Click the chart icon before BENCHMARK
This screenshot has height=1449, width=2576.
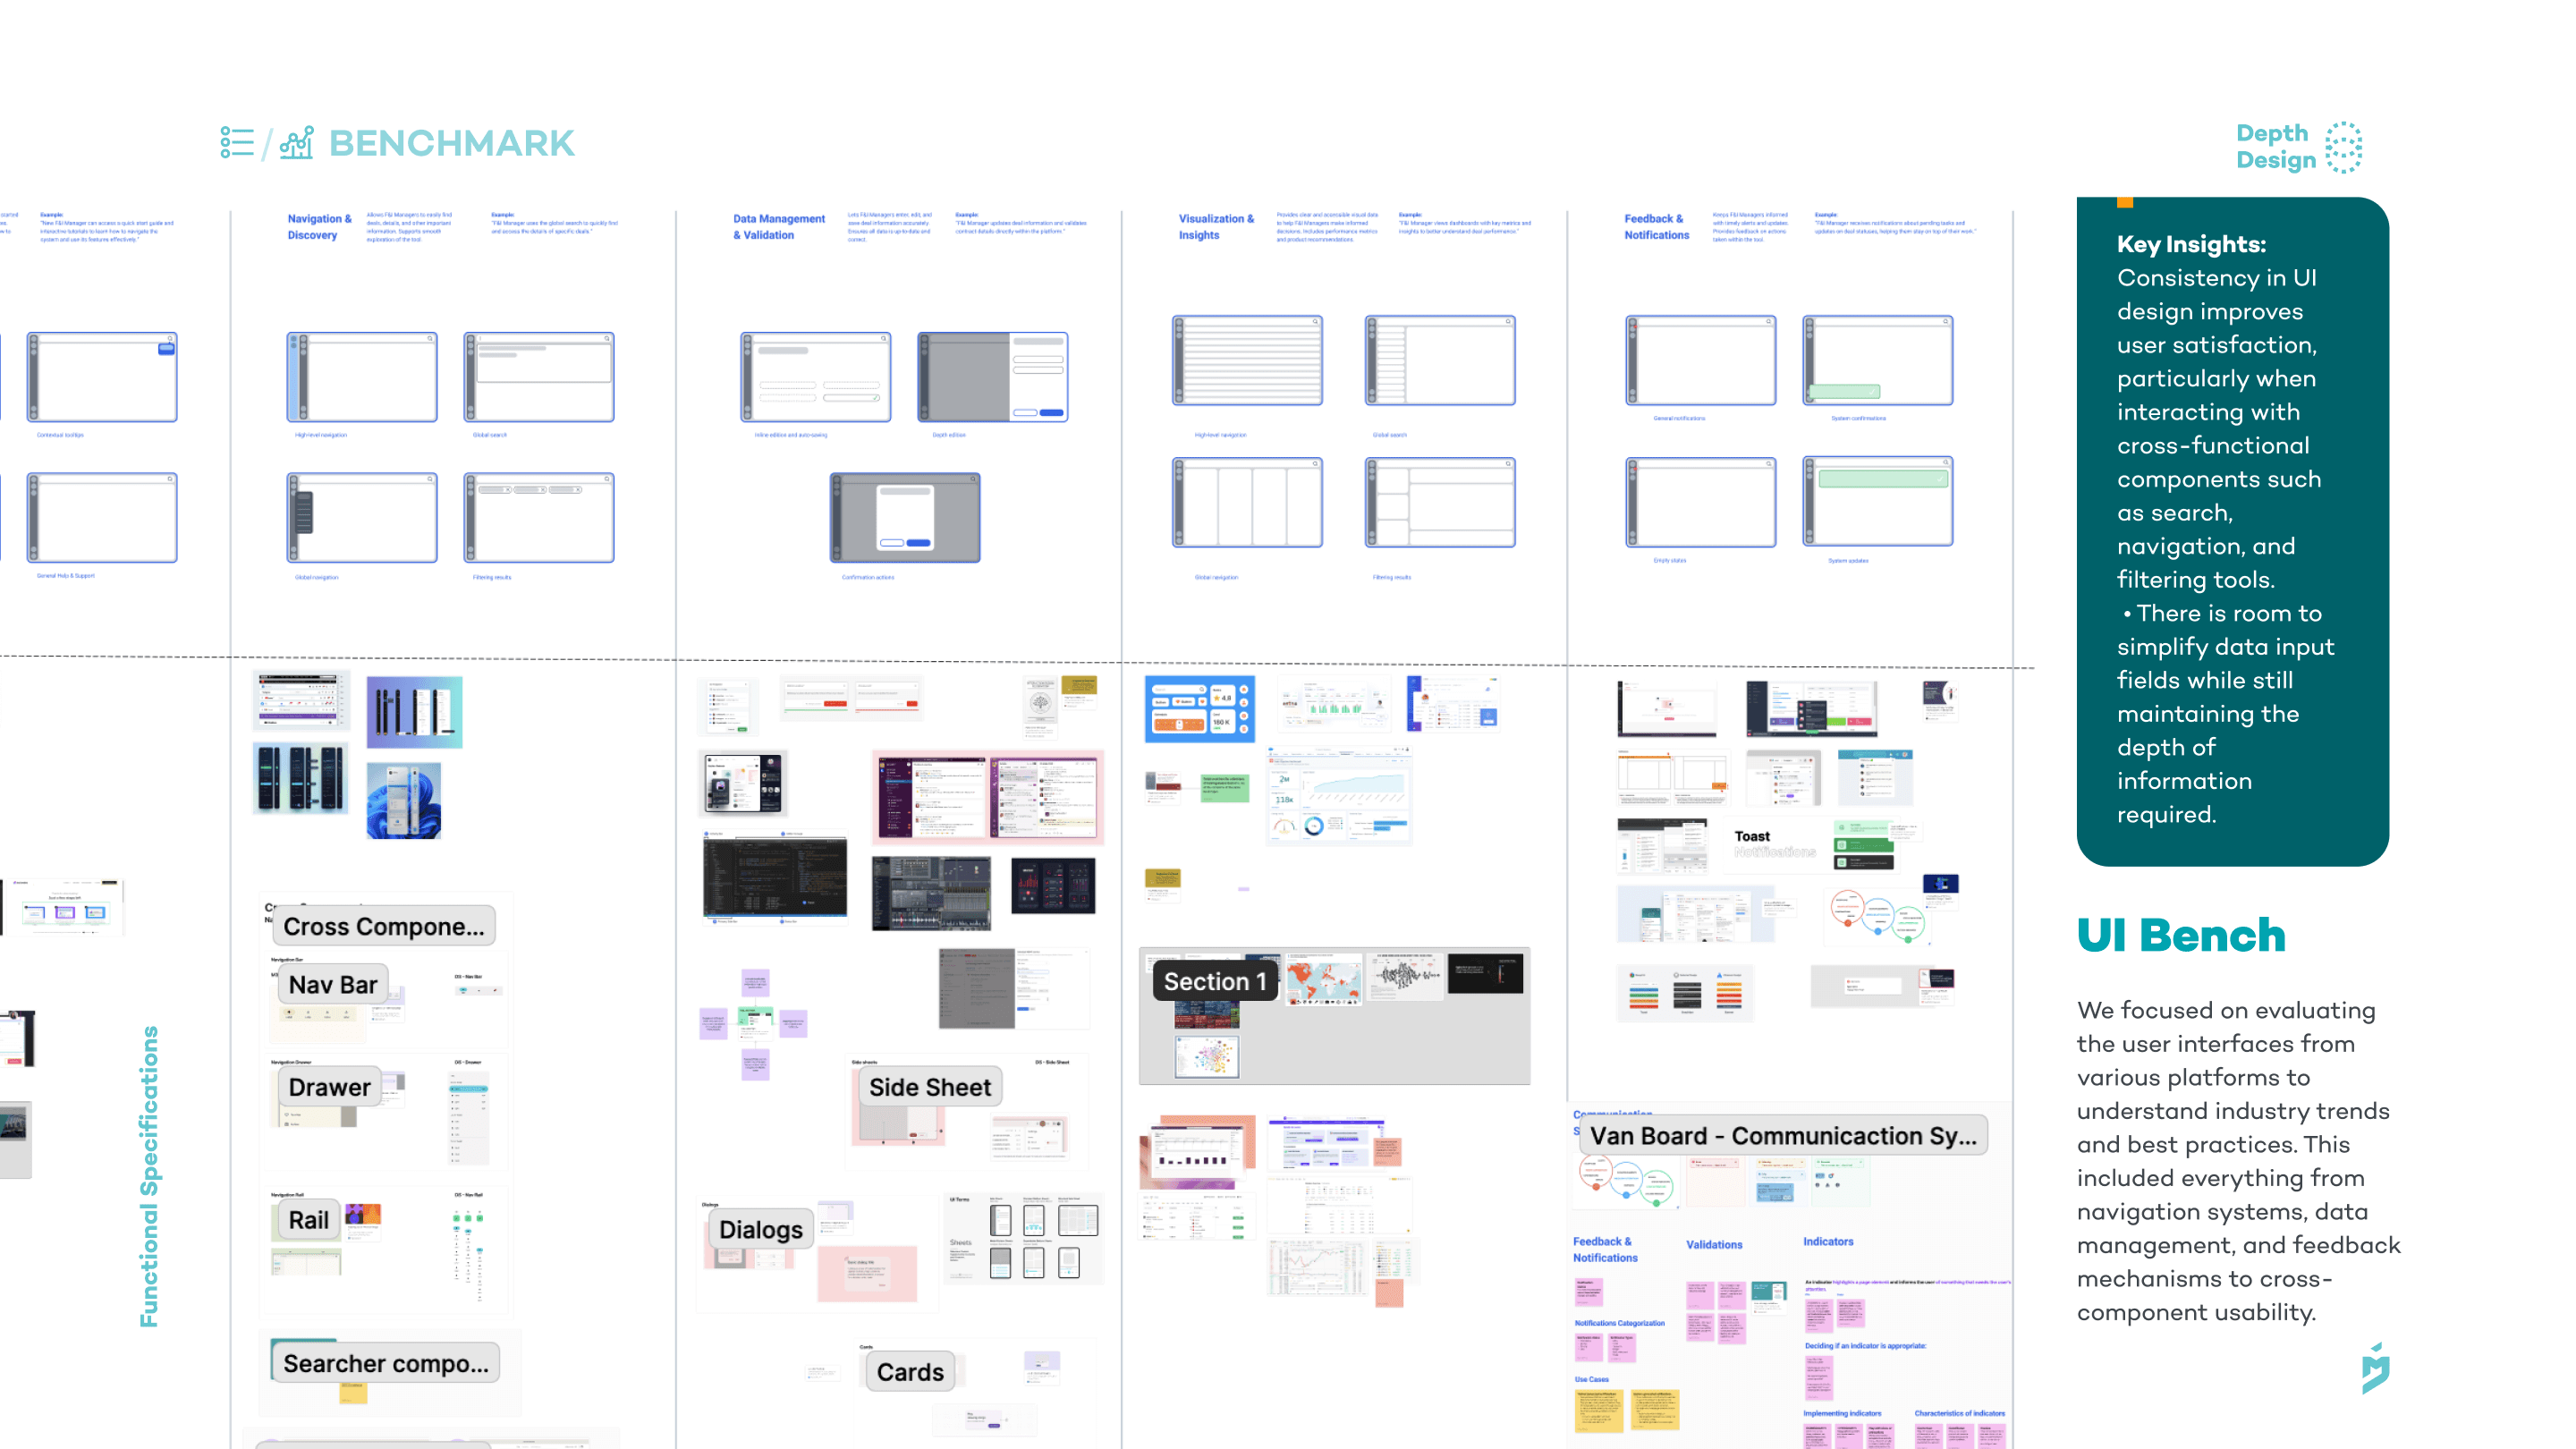(297, 143)
